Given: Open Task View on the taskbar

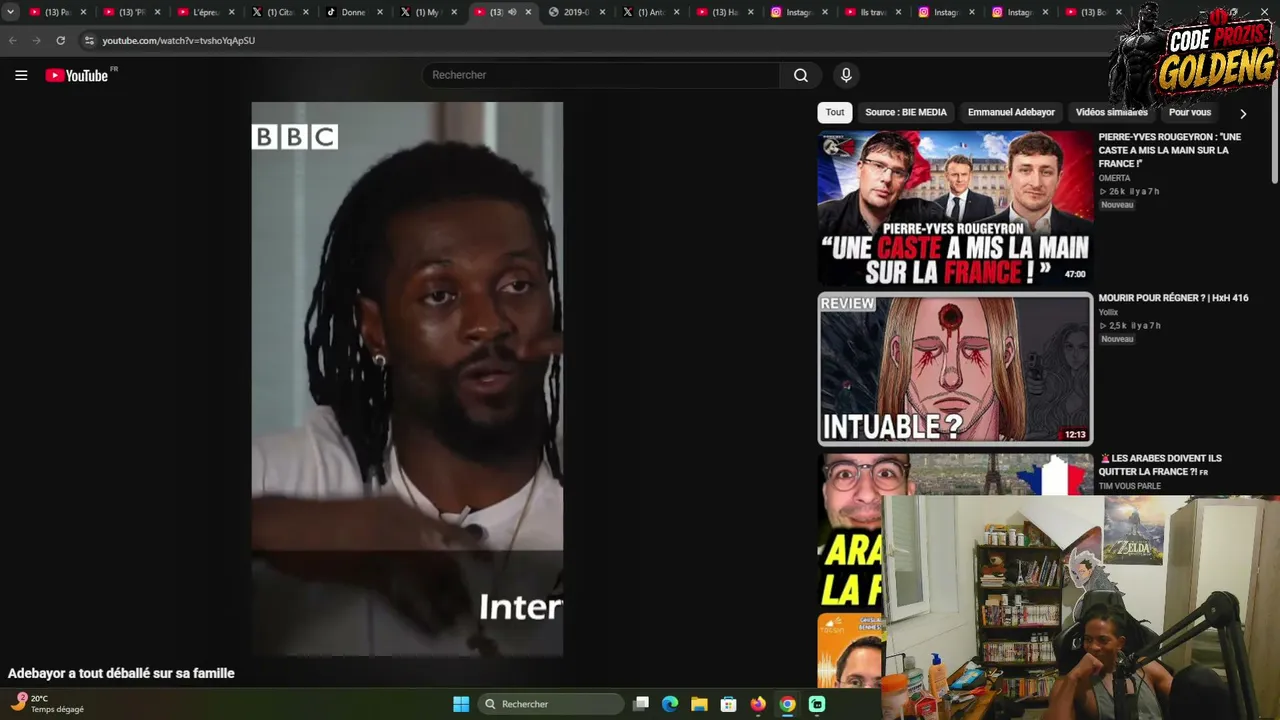Looking at the screenshot, I should [641, 704].
